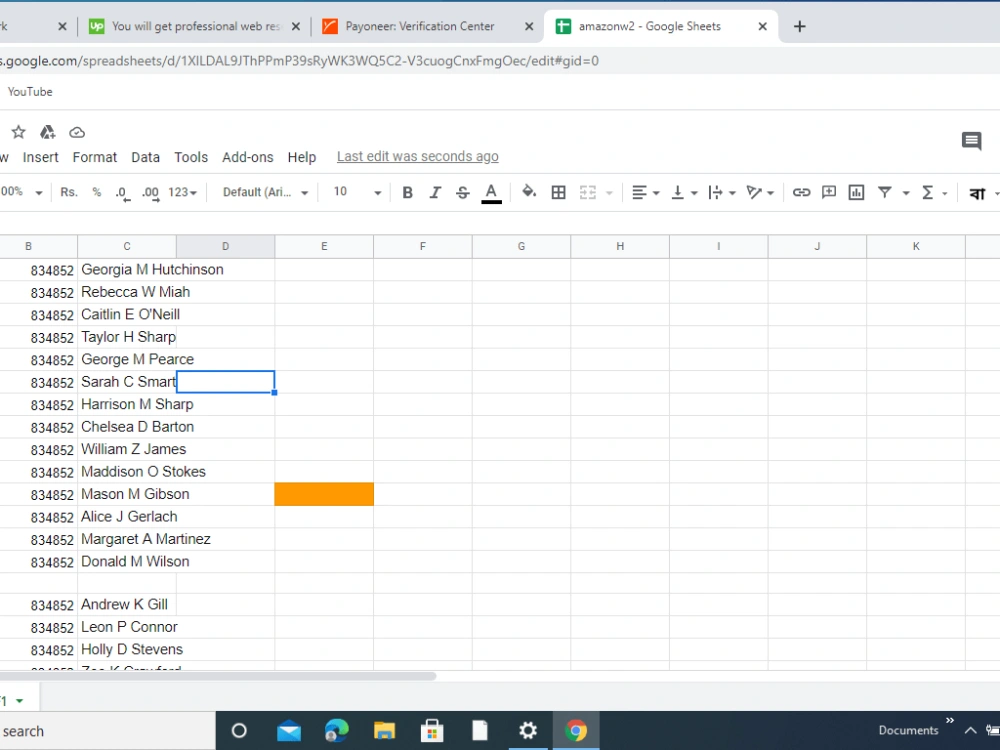Open a new browser tab

799,26
